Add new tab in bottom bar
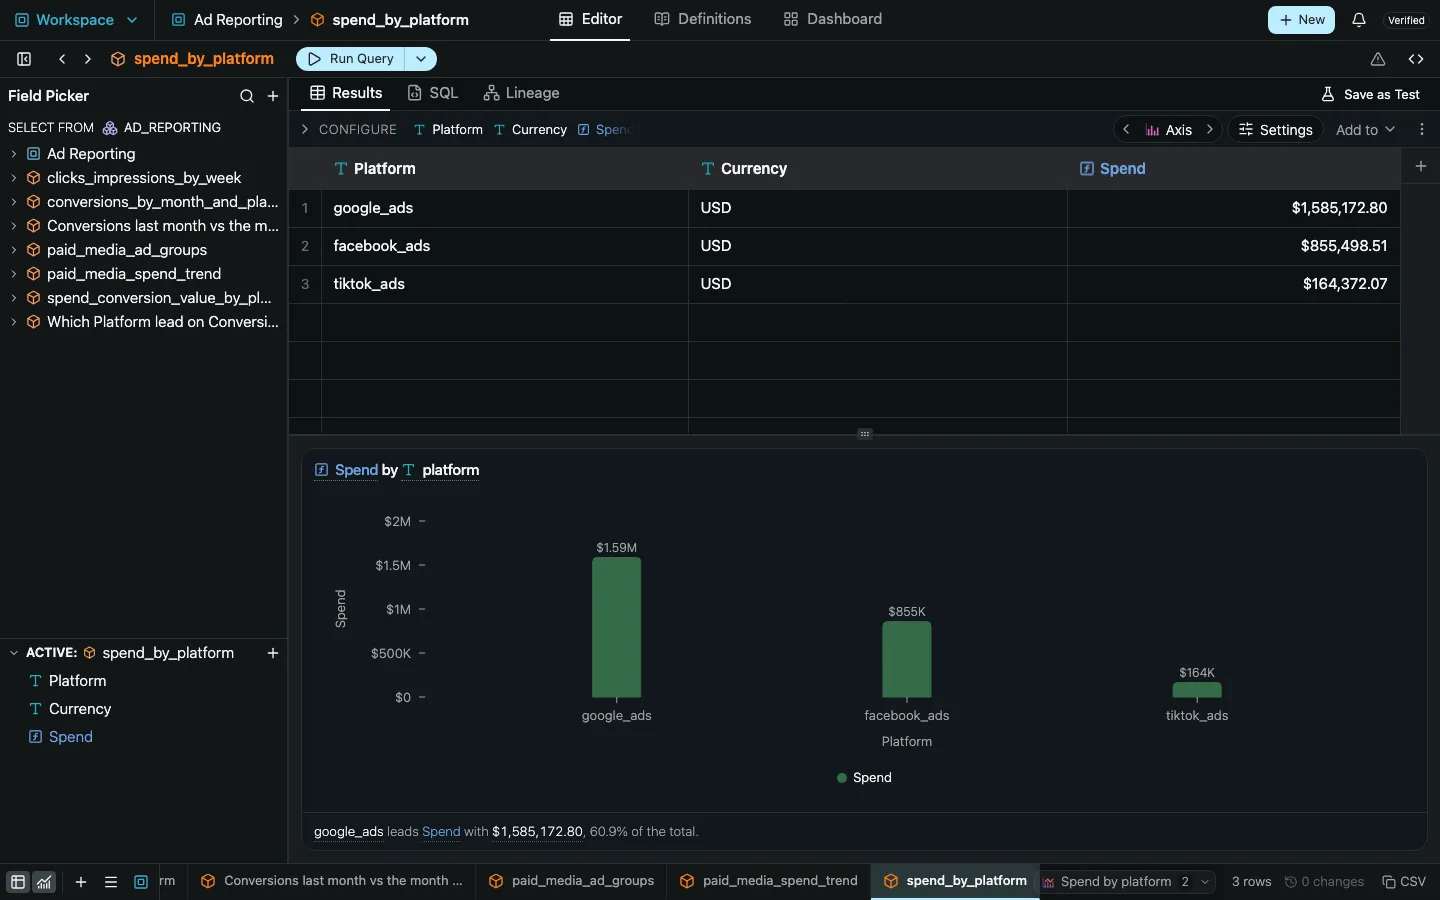This screenshot has height=900, width=1440. tap(81, 882)
